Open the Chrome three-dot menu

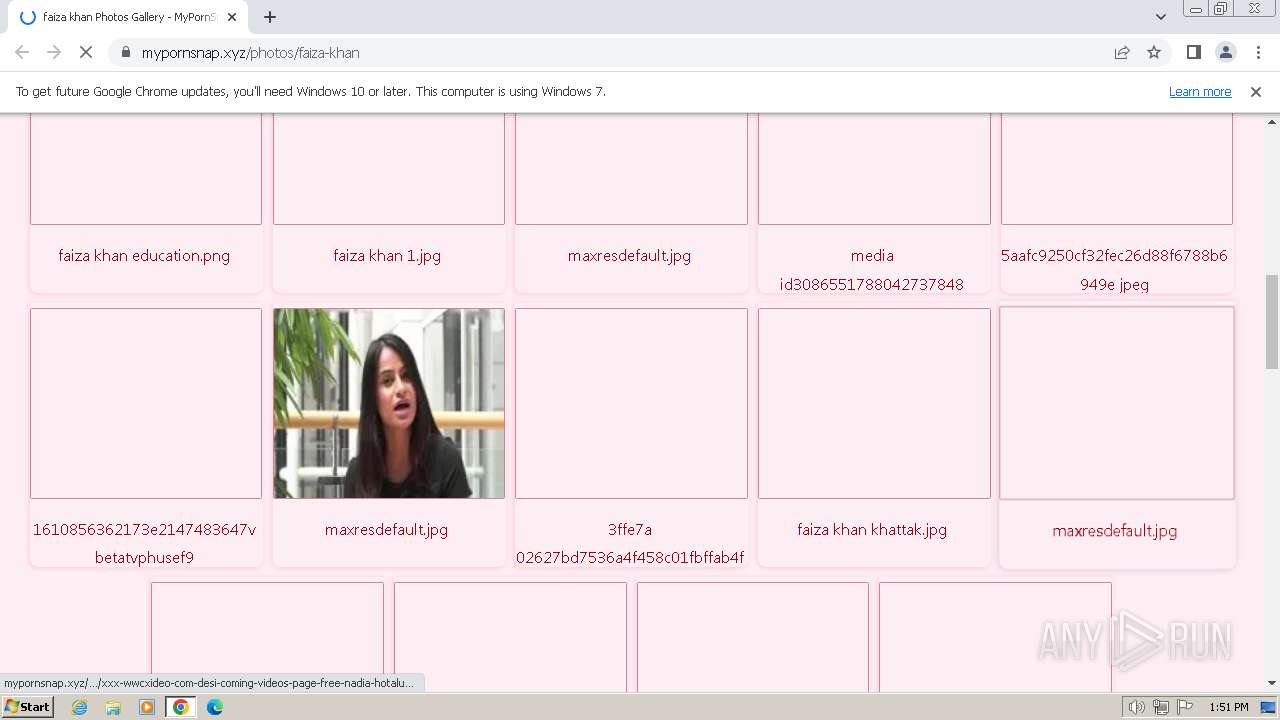1256,52
